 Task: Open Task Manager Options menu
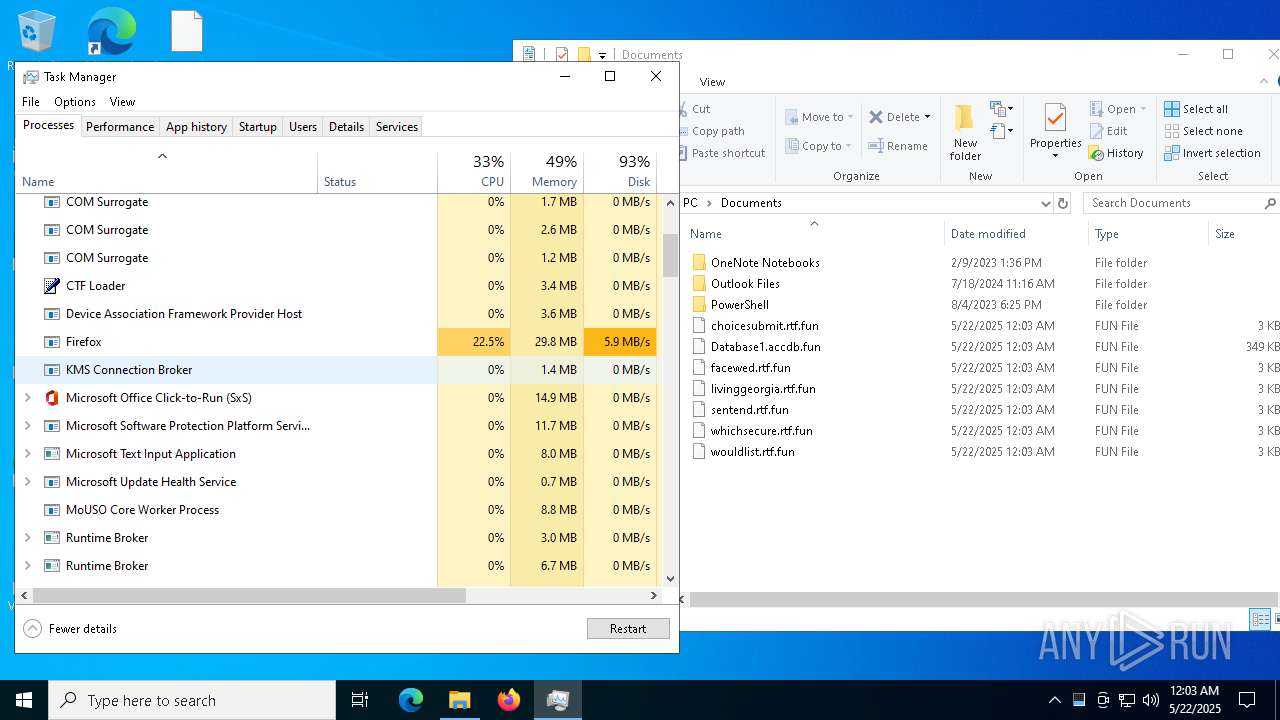coord(75,102)
